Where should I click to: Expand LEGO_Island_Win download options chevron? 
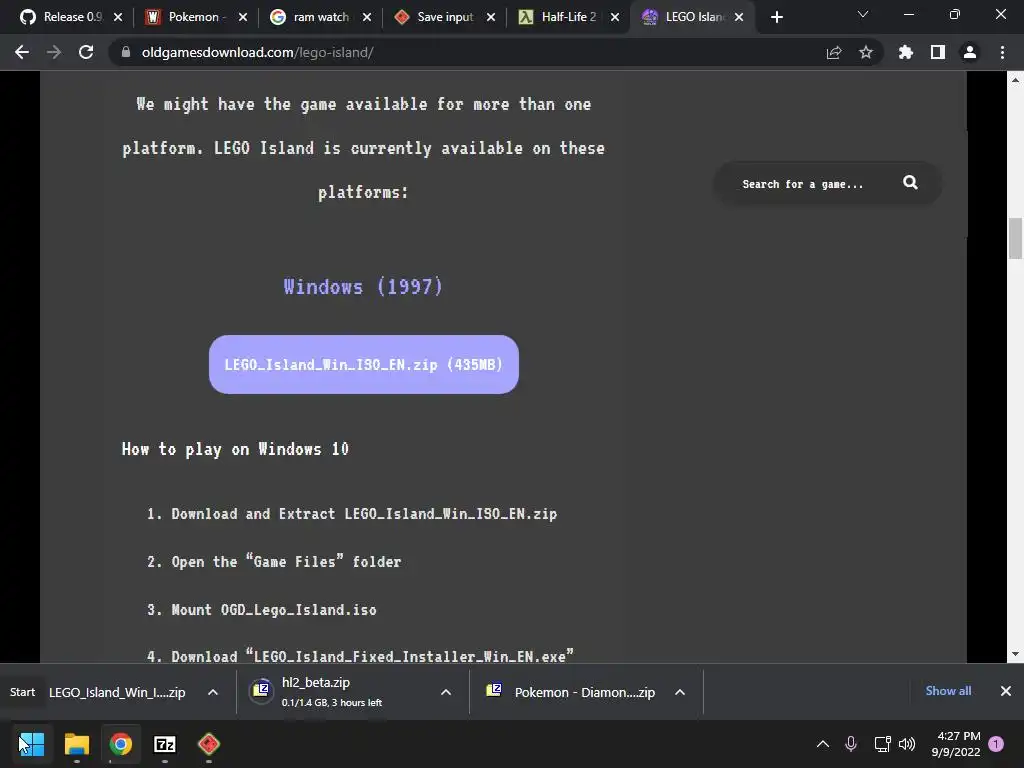click(213, 692)
